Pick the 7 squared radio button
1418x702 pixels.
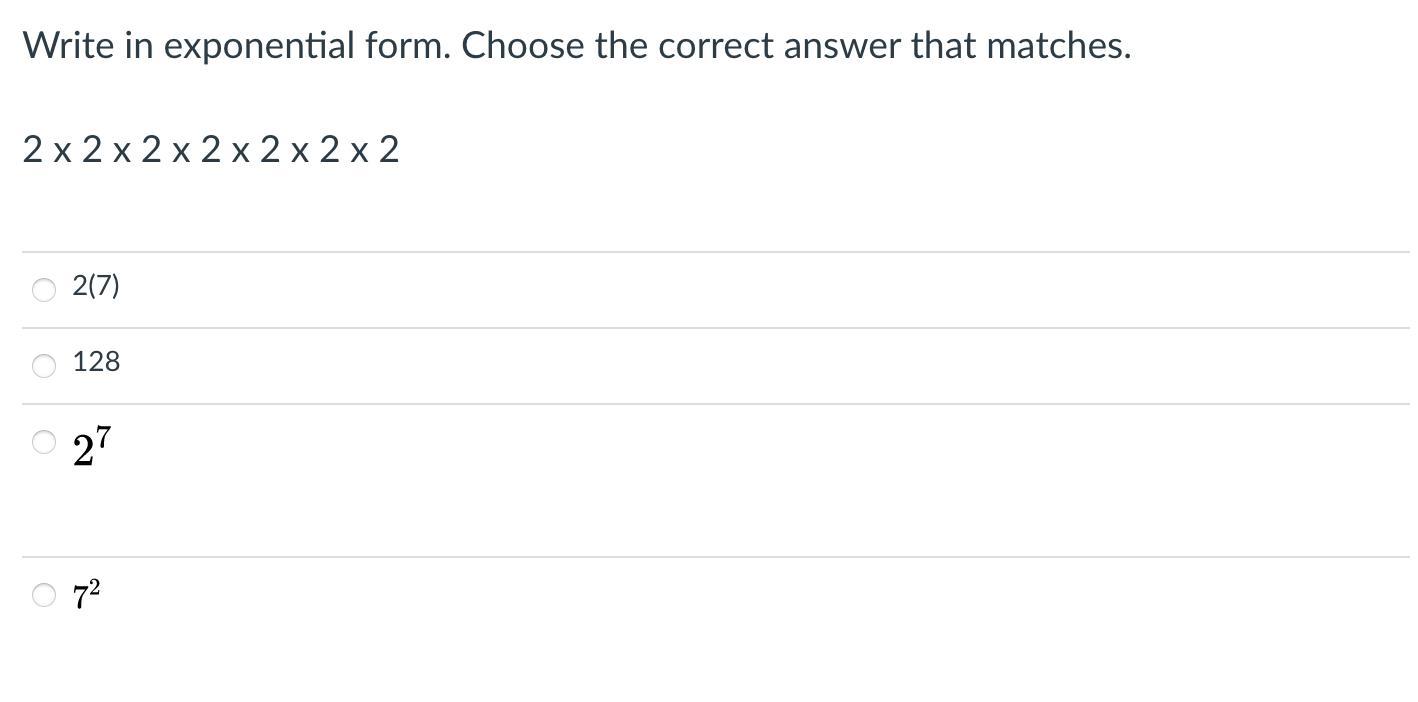44,595
